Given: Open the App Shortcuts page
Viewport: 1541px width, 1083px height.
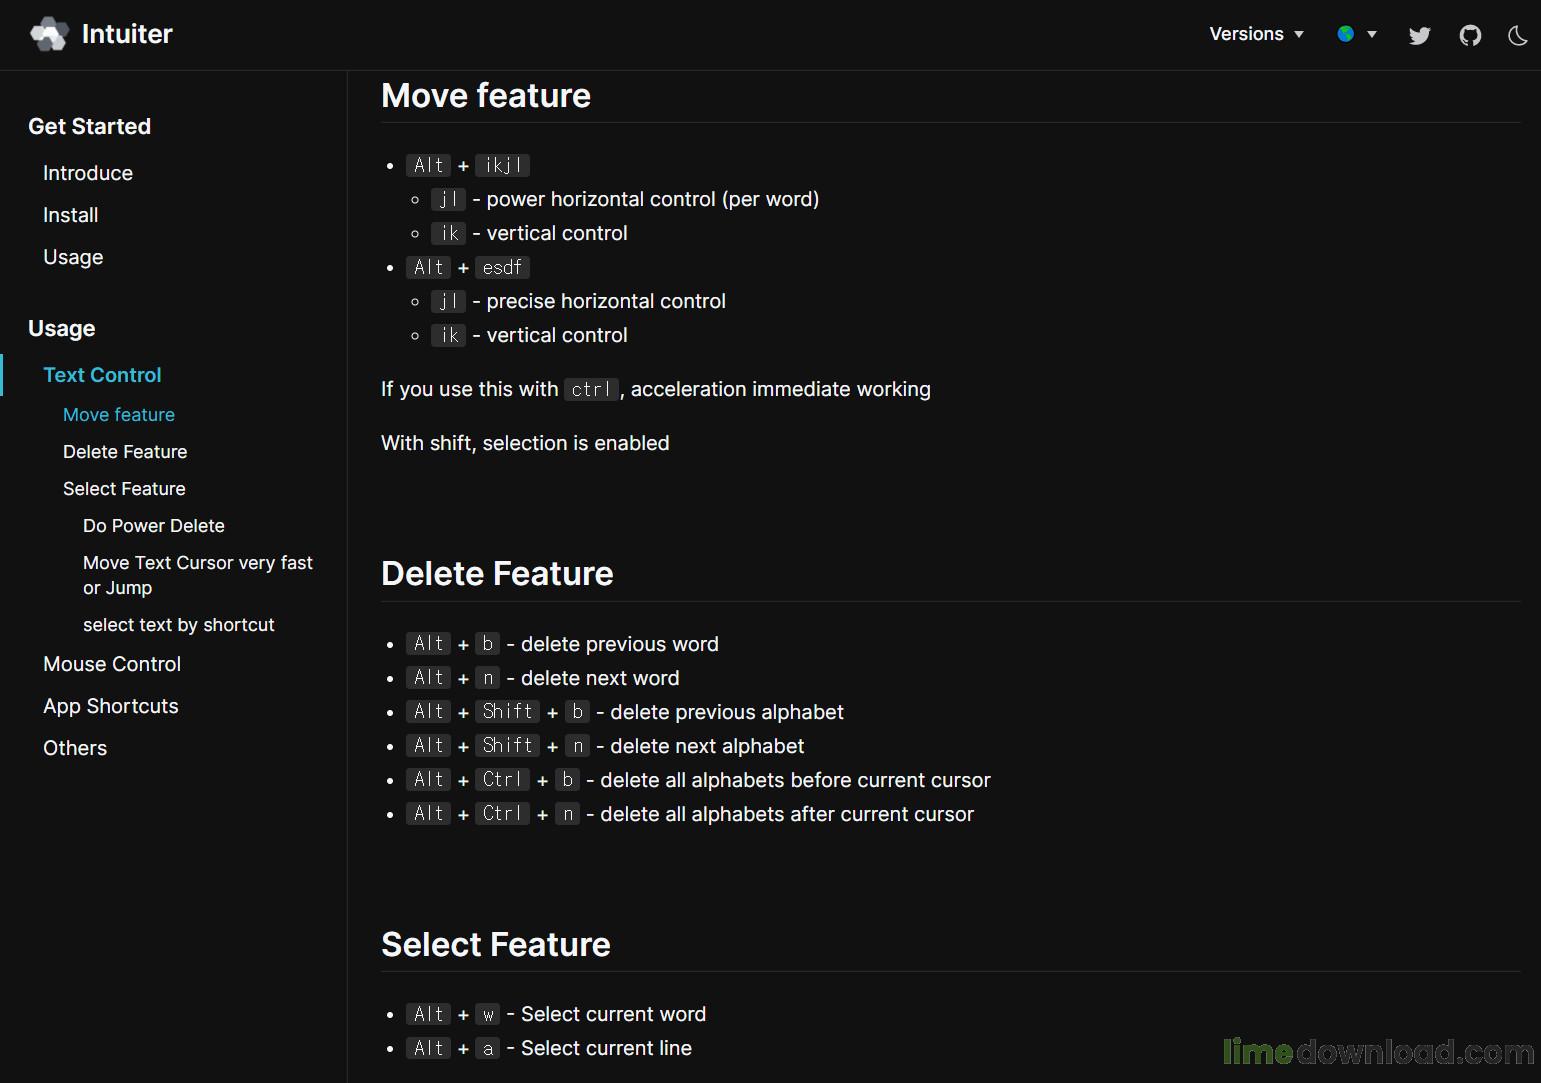Looking at the screenshot, I should 111,706.
